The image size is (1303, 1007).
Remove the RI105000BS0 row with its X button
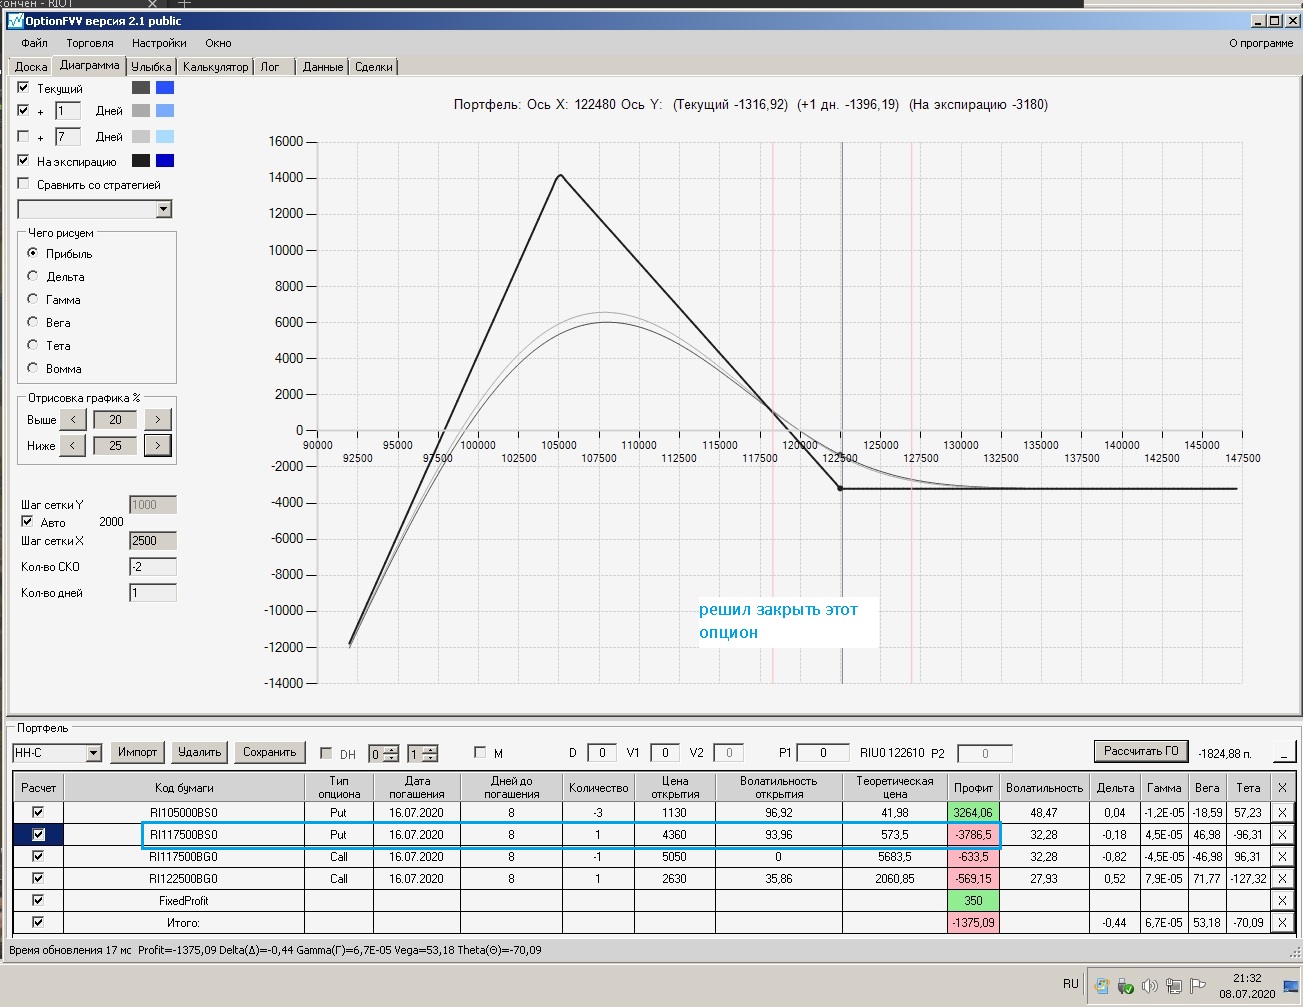click(x=1282, y=813)
